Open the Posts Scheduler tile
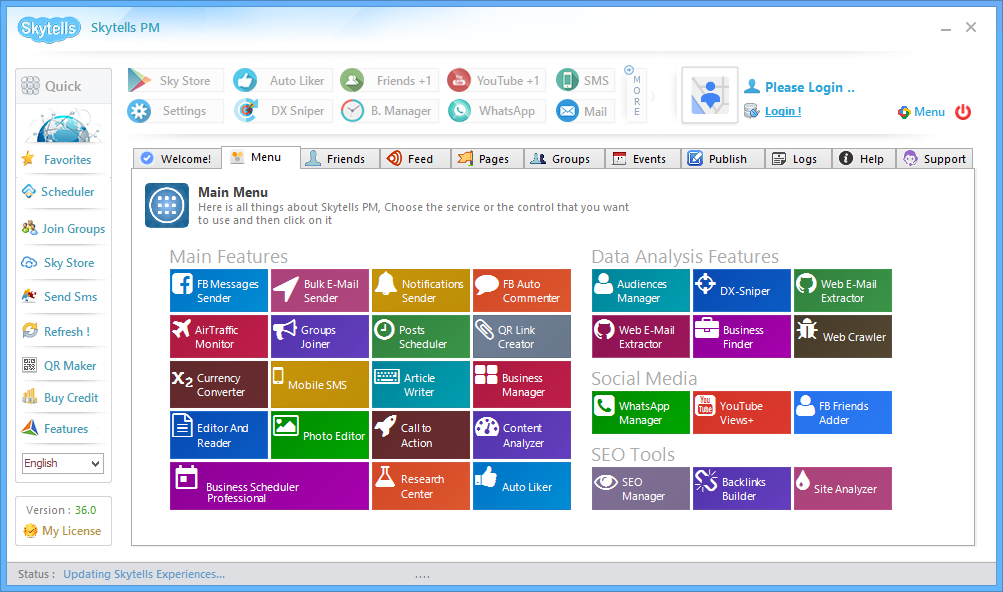The image size is (1003, 592). click(421, 337)
